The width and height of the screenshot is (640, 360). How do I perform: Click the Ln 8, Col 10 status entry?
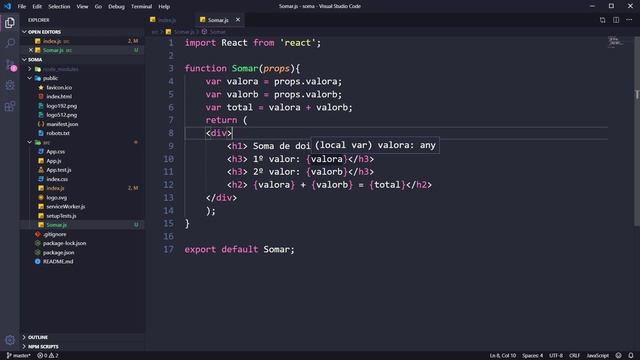[x=502, y=356]
